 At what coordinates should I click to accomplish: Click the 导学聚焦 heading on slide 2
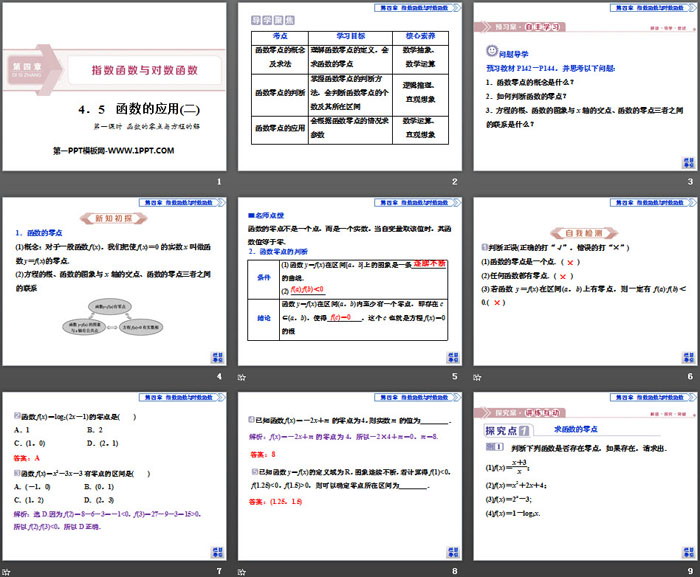273,20
